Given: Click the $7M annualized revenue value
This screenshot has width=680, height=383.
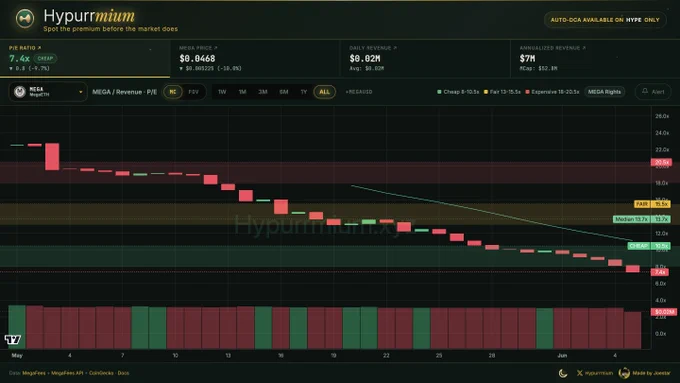Looking at the screenshot, I should (x=527, y=59).
